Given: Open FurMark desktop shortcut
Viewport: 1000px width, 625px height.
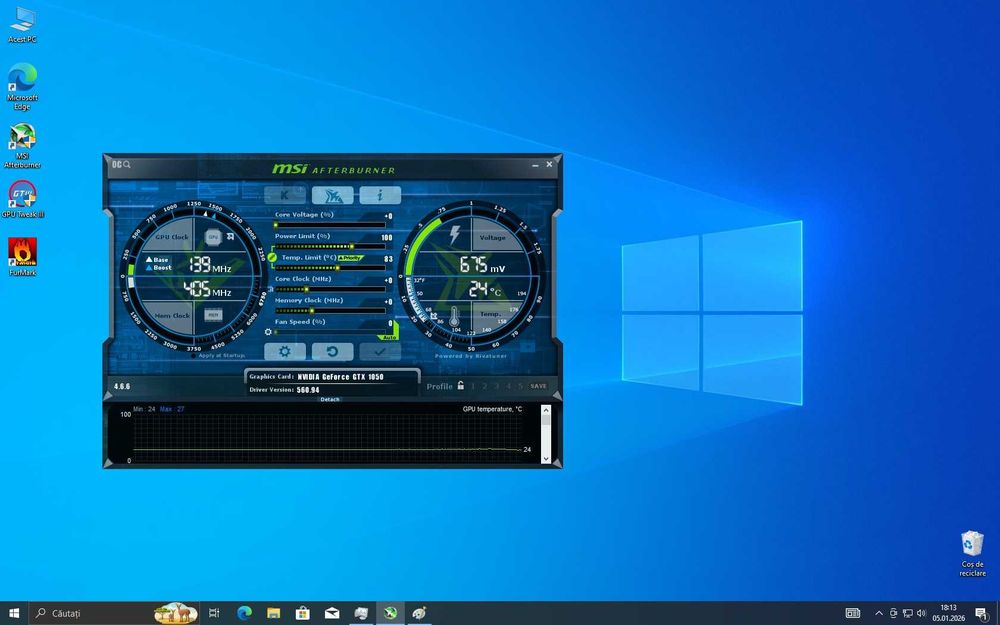Looking at the screenshot, I should [22, 256].
